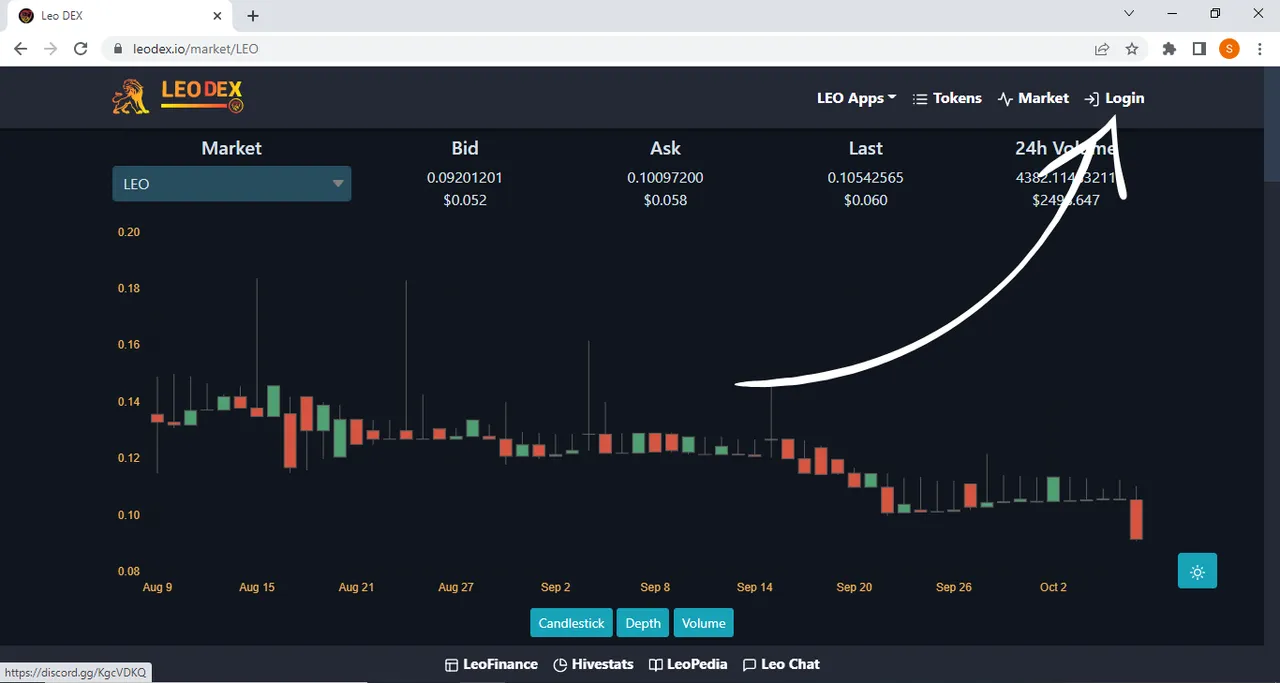Open a new tab with the plus icon
This screenshot has width=1280, height=683.
tap(253, 16)
